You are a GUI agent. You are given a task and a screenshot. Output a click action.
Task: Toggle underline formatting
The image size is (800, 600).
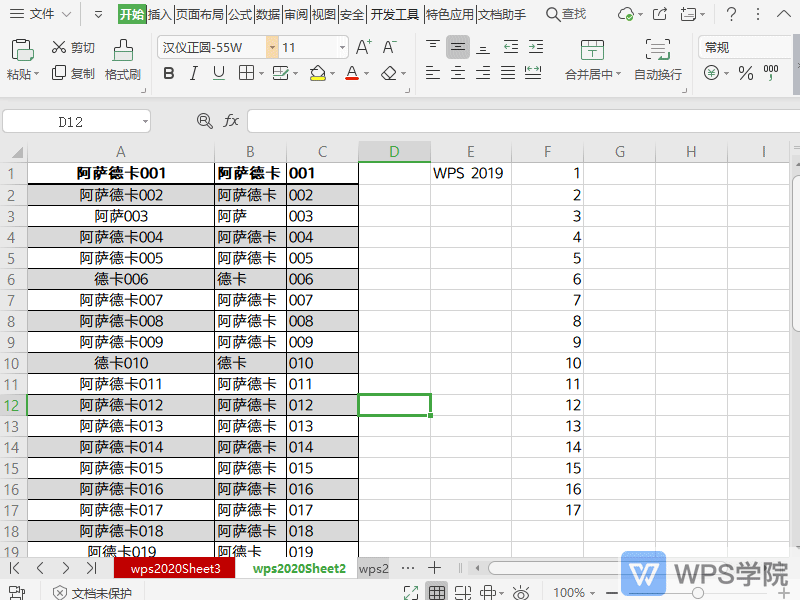(x=217, y=73)
